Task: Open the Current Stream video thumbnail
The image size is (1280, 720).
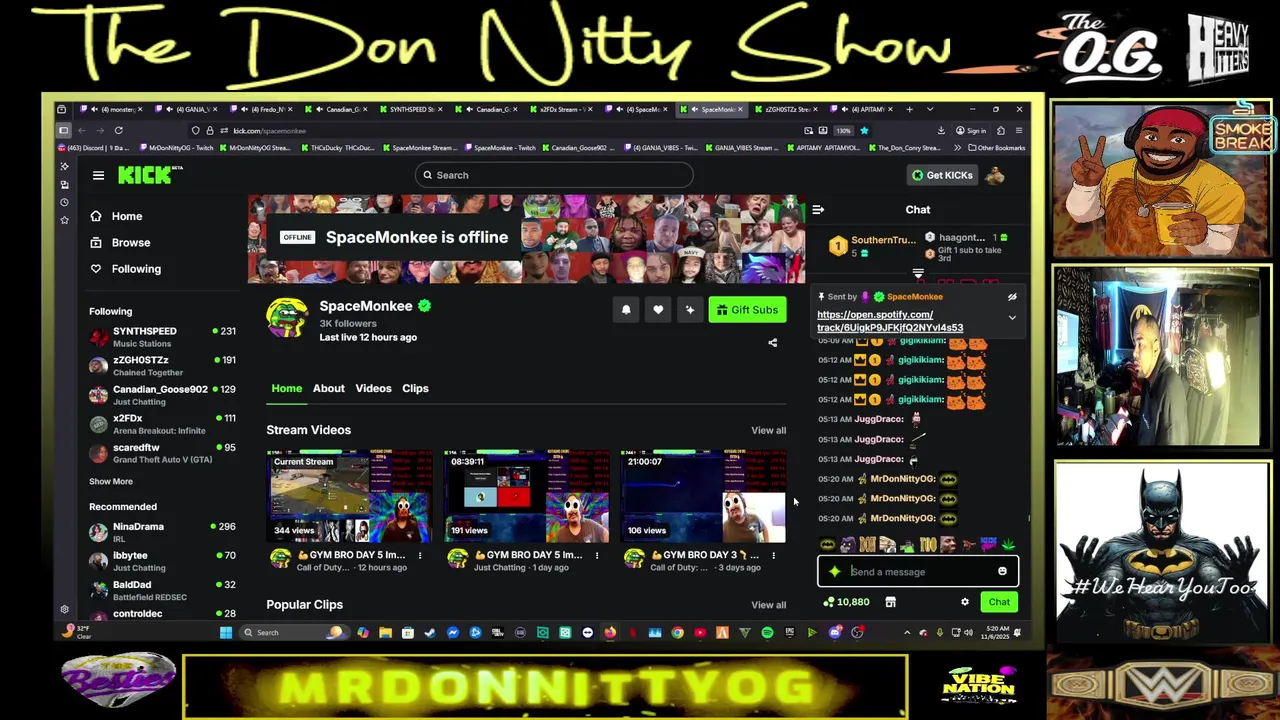Action: pos(349,496)
